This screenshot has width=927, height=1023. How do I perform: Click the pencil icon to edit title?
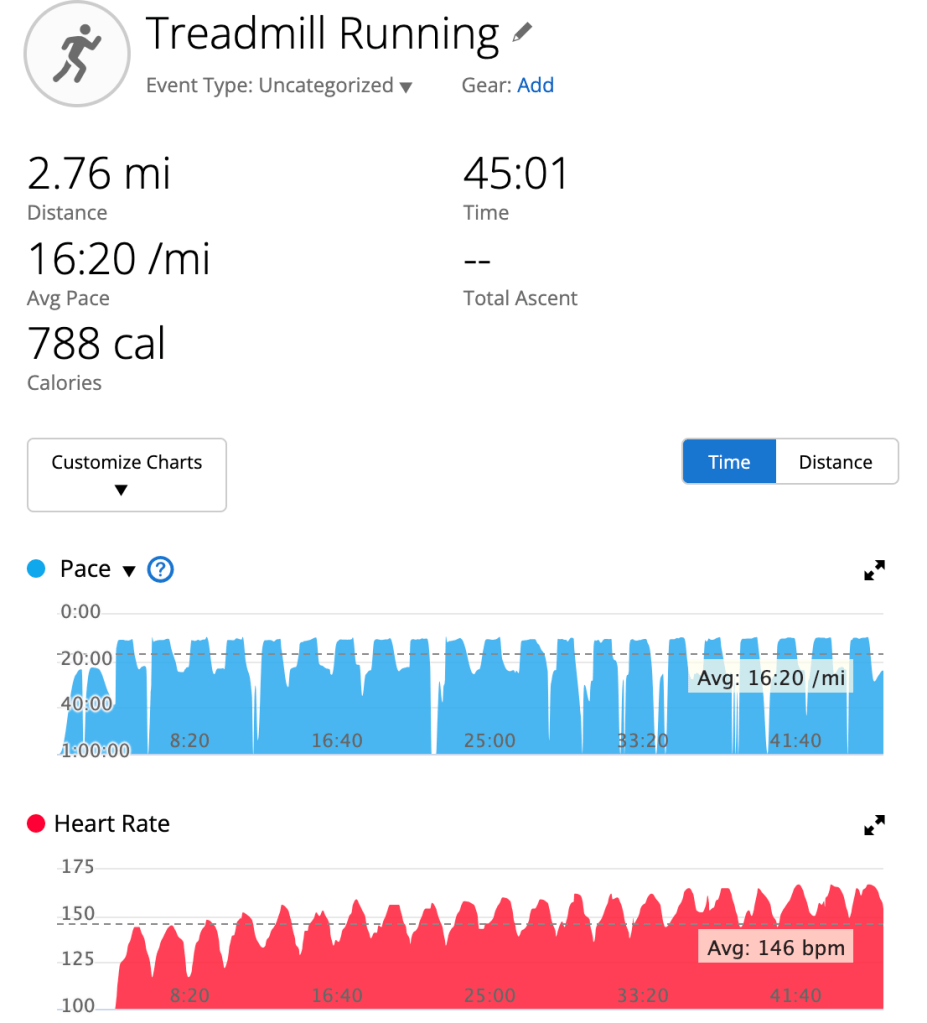click(522, 33)
